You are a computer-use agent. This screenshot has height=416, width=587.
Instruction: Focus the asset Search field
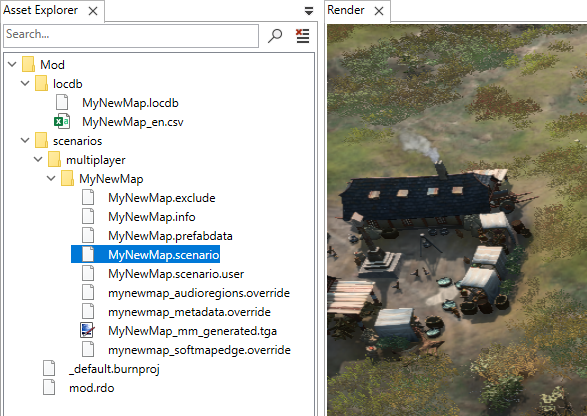coord(131,36)
